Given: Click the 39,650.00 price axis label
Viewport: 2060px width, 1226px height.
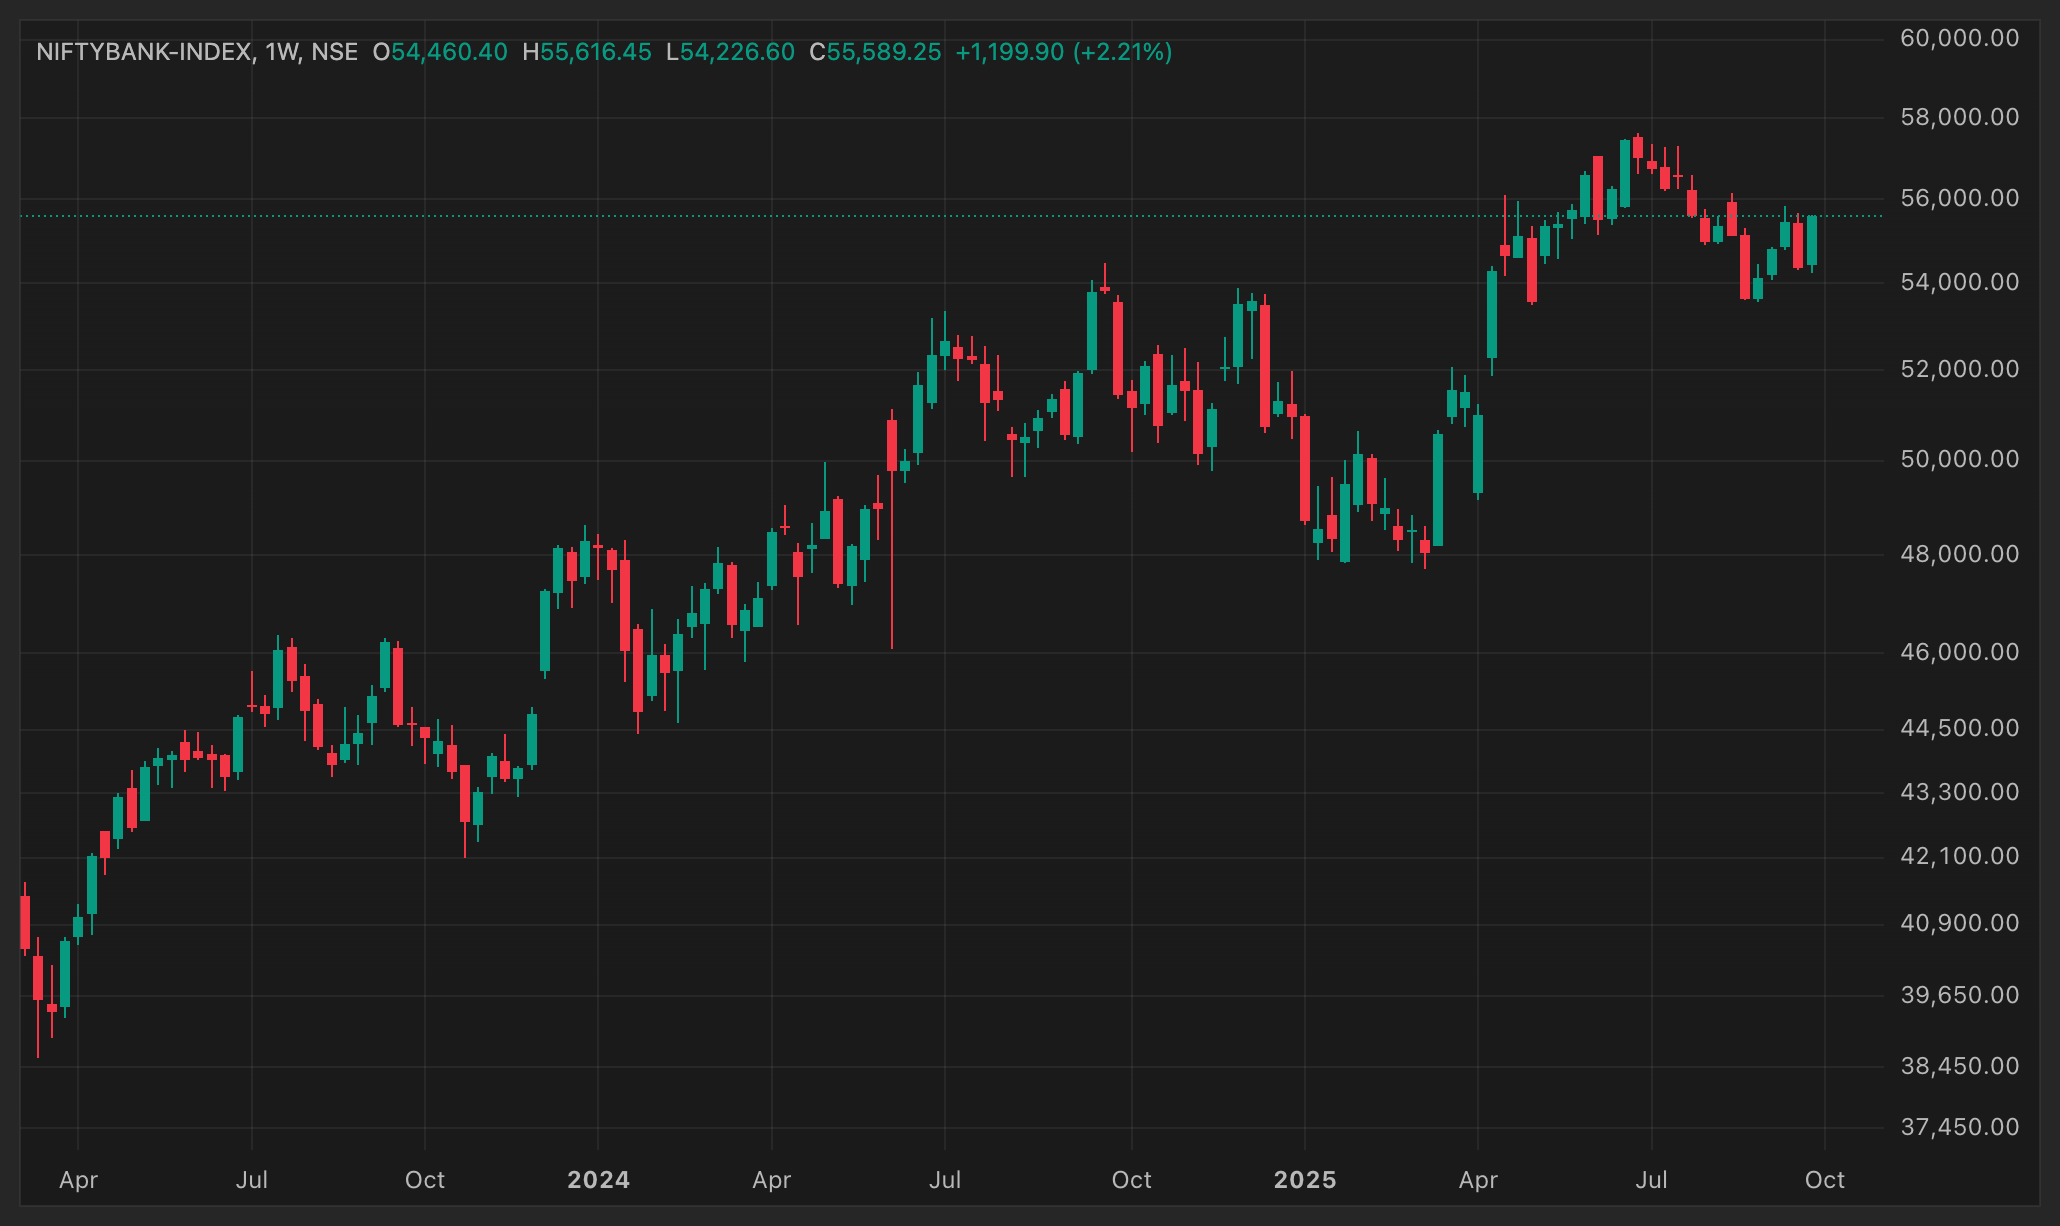Looking at the screenshot, I should pyautogui.click(x=1960, y=995).
